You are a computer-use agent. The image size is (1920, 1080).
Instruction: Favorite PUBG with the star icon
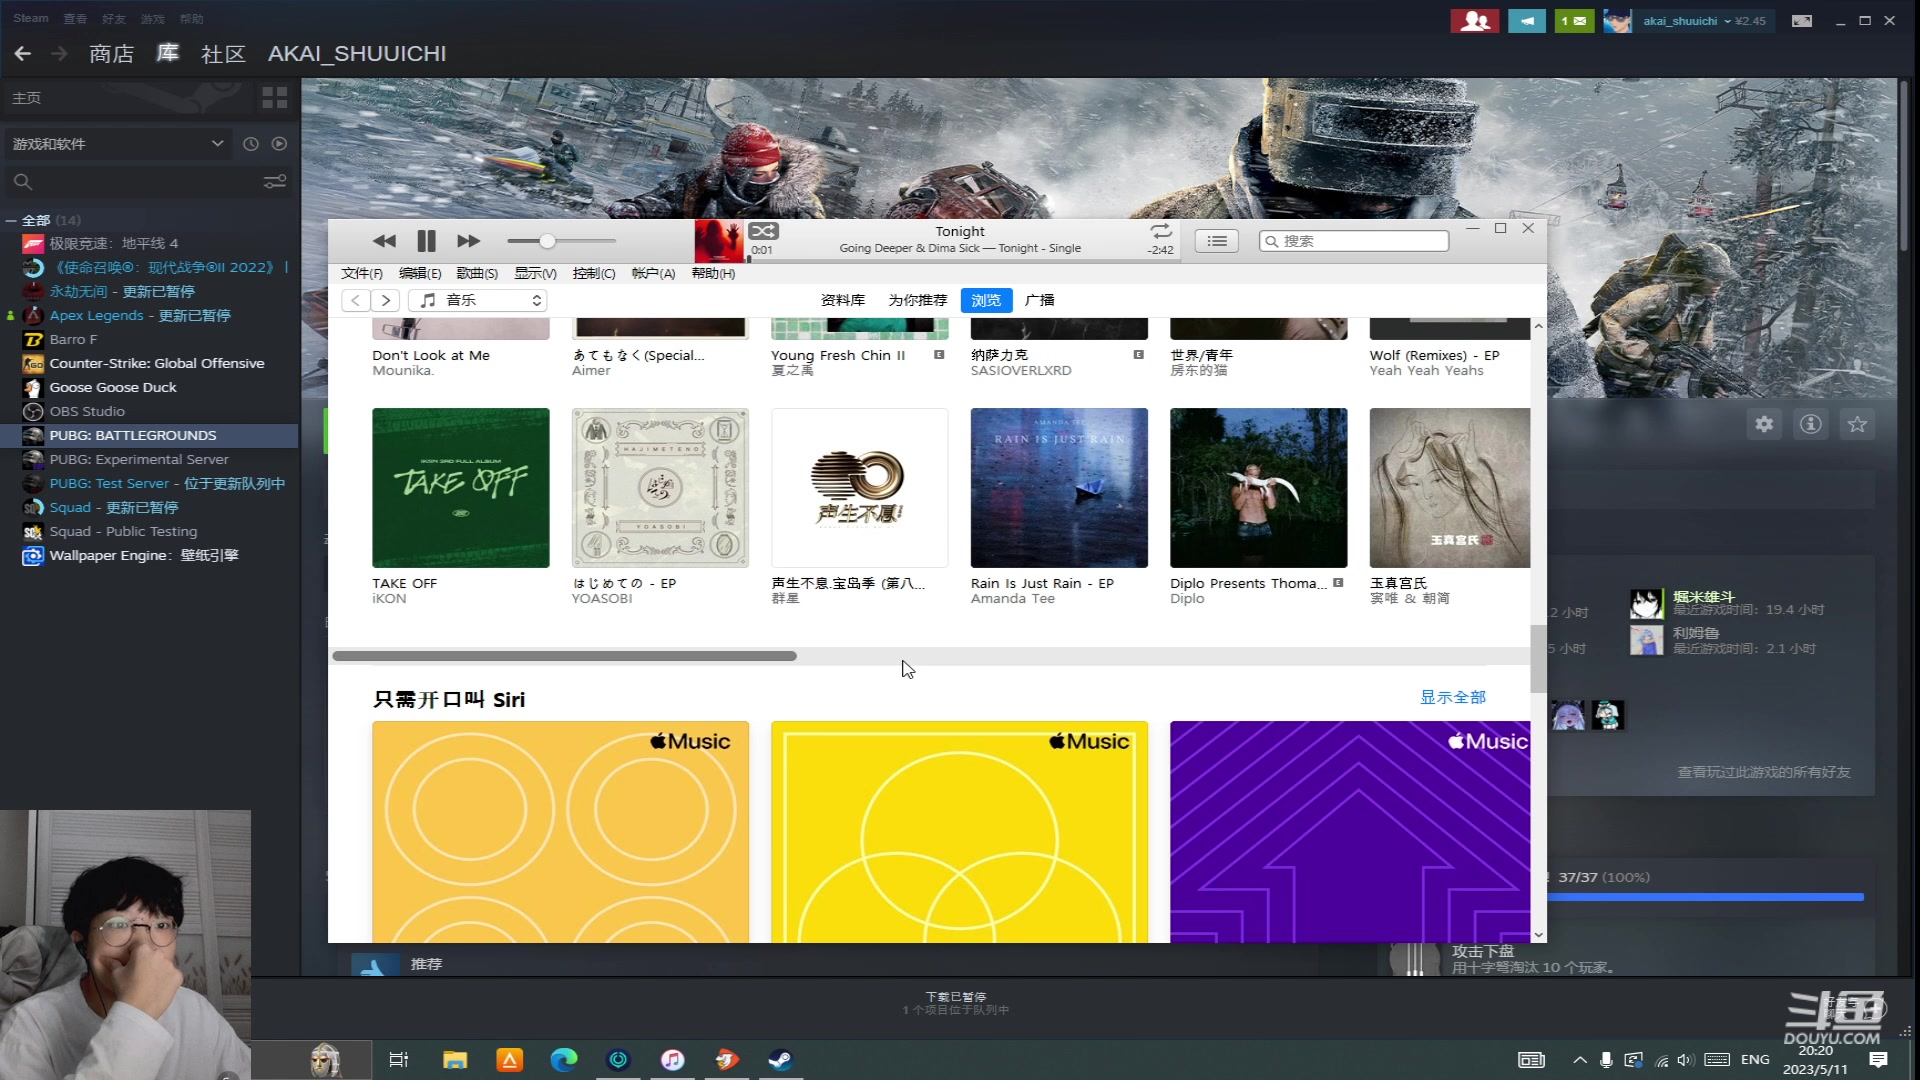(1857, 424)
